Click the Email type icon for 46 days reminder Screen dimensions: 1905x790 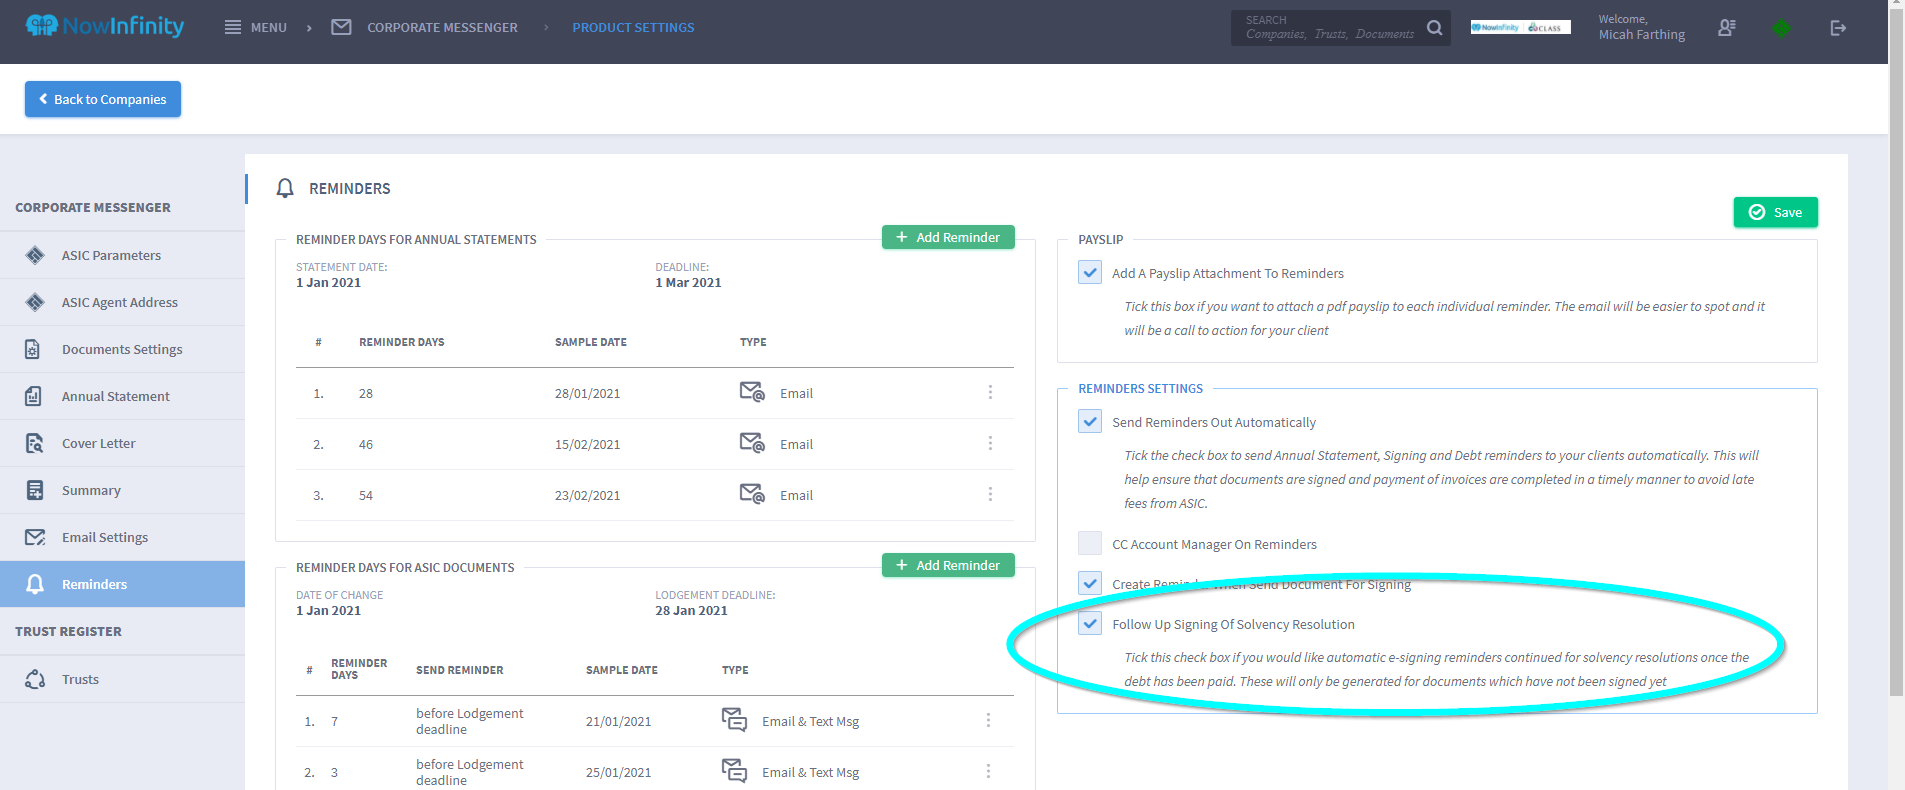[752, 443]
